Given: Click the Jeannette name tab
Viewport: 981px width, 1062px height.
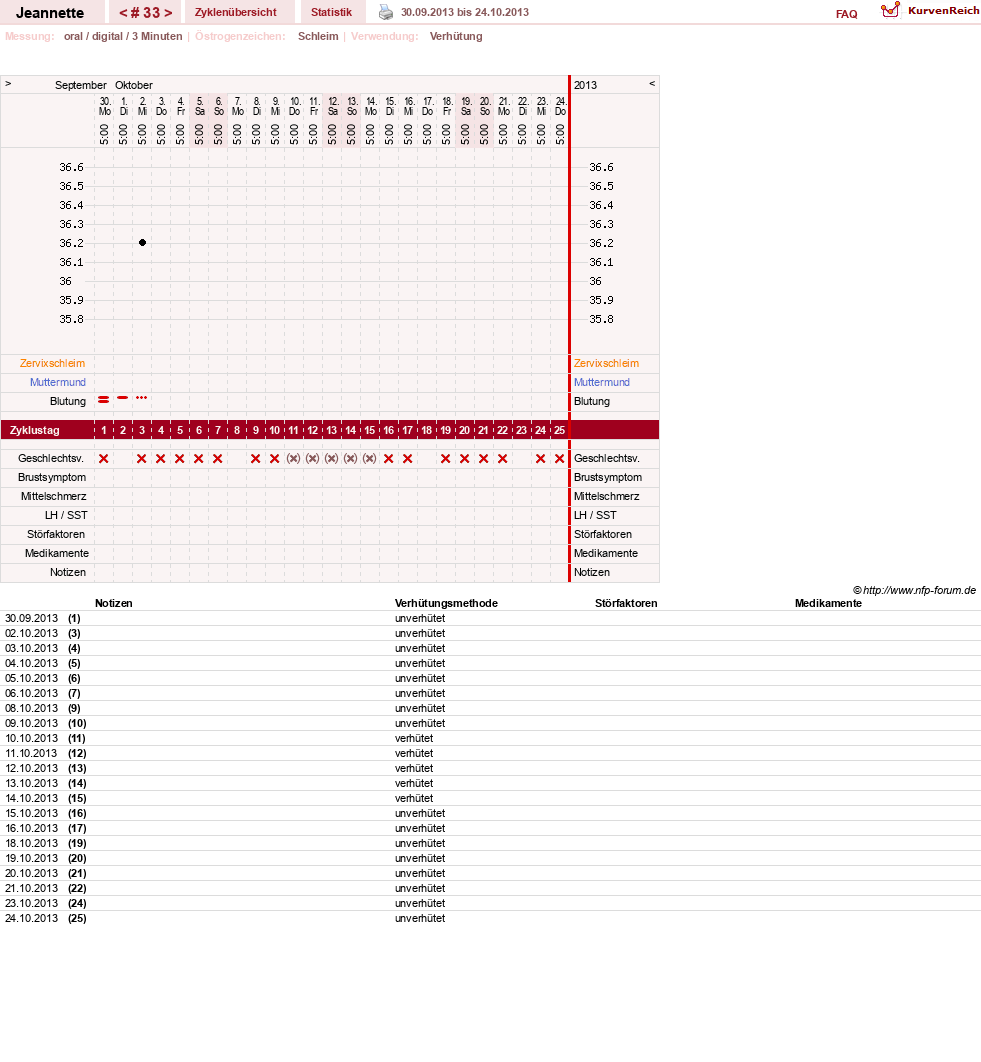Looking at the screenshot, I should point(50,13).
